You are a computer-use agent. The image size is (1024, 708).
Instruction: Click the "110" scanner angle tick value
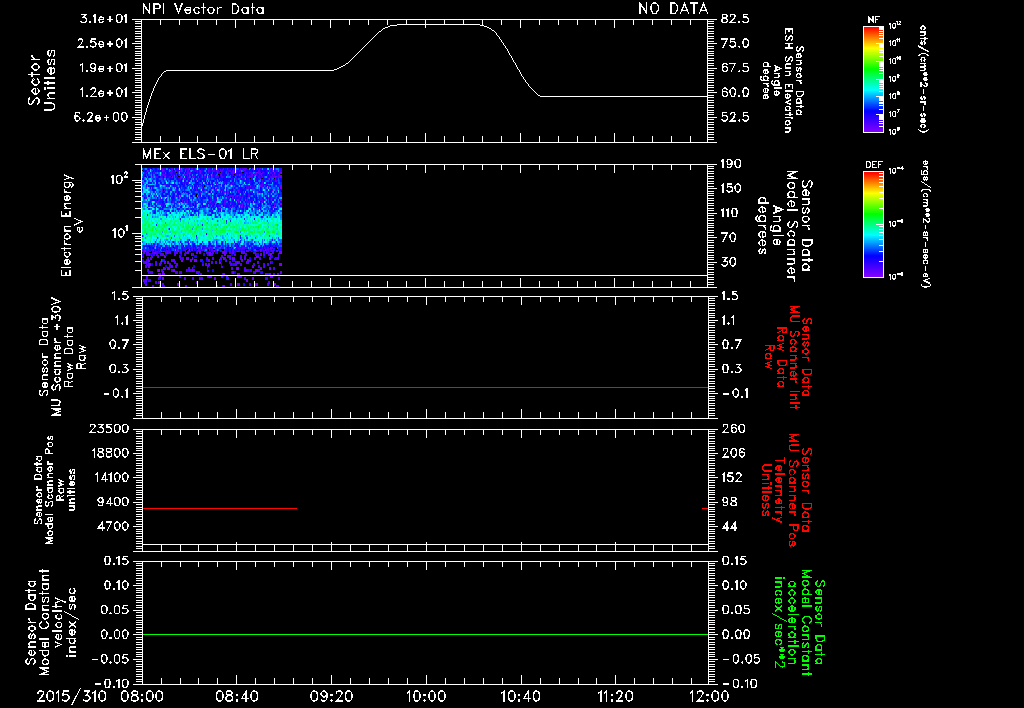731,213
